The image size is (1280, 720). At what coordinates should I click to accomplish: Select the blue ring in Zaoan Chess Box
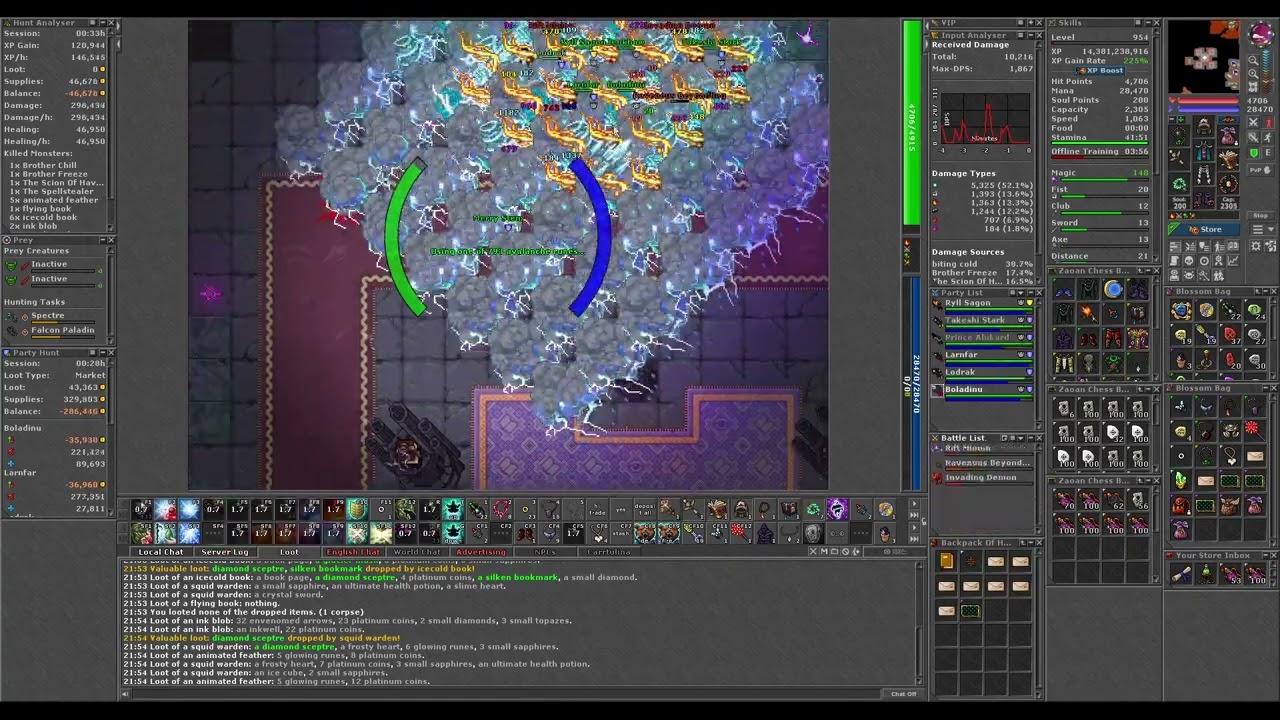click(1113, 289)
